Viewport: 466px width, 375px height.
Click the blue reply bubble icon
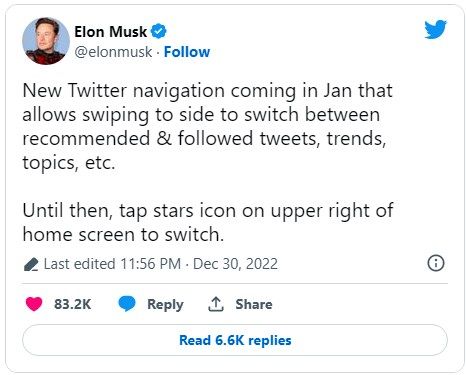(127, 304)
